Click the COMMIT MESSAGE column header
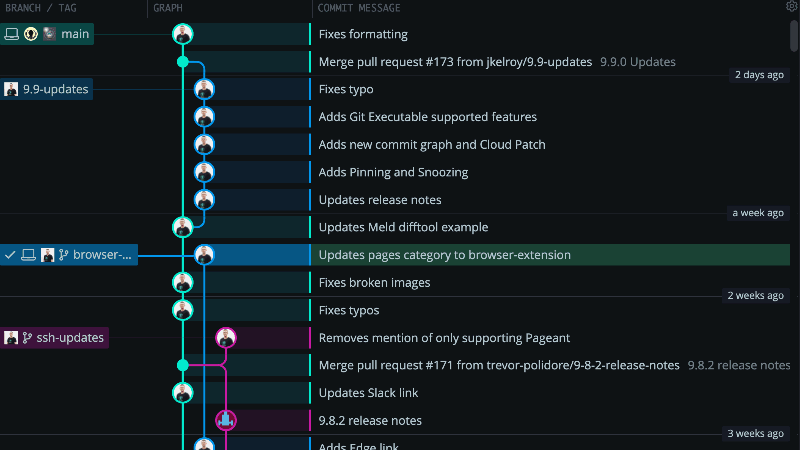This screenshot has height=450, width=800. pyautogui.click(x=359, y=8)
